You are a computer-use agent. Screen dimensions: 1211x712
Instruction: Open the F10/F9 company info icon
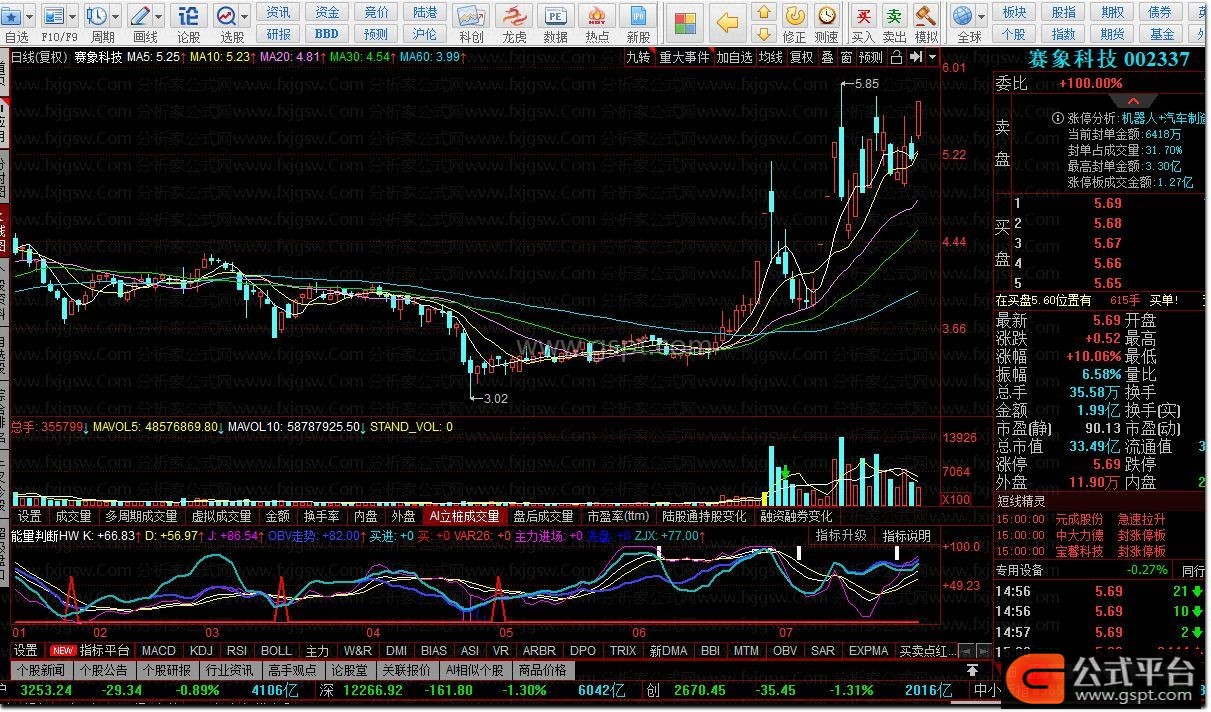point(53,16)
